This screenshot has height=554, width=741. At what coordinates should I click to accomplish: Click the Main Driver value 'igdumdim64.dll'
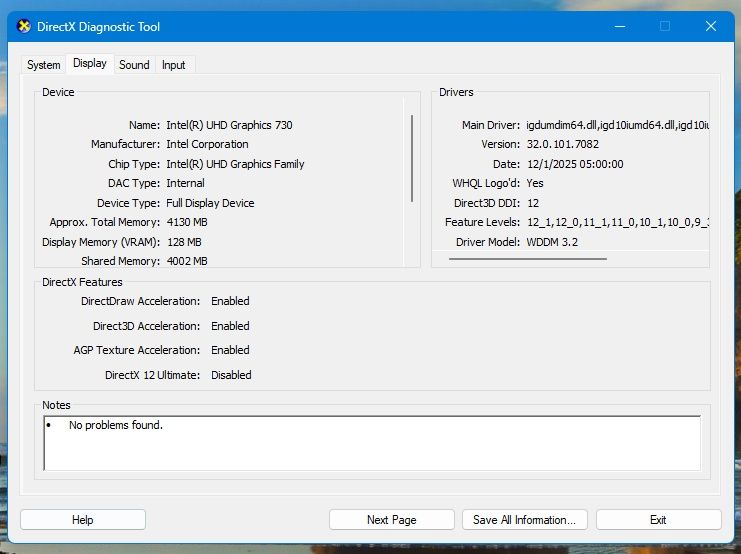click(x=617, y=125)
